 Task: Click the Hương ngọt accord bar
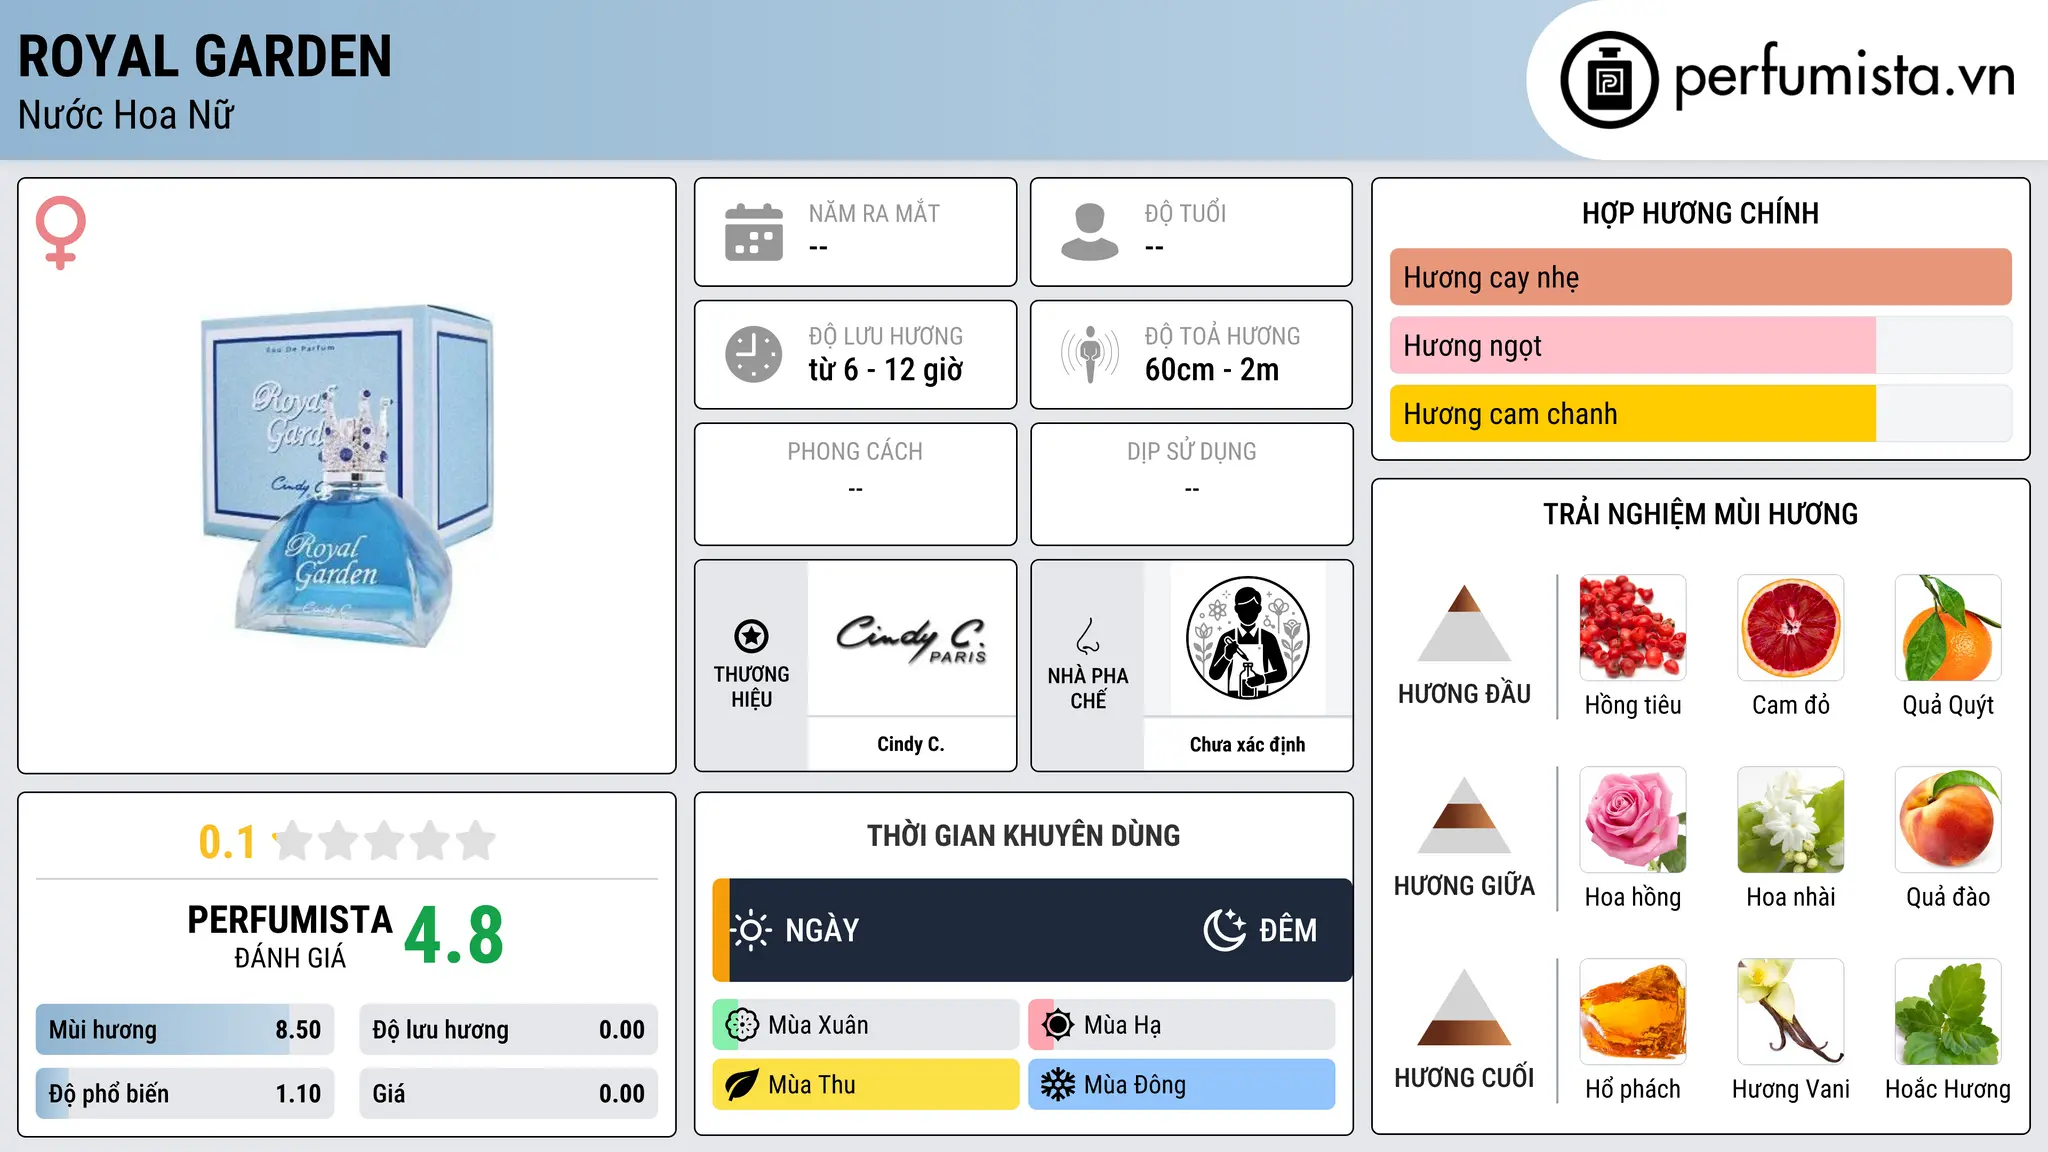[x=1701, y=345]
